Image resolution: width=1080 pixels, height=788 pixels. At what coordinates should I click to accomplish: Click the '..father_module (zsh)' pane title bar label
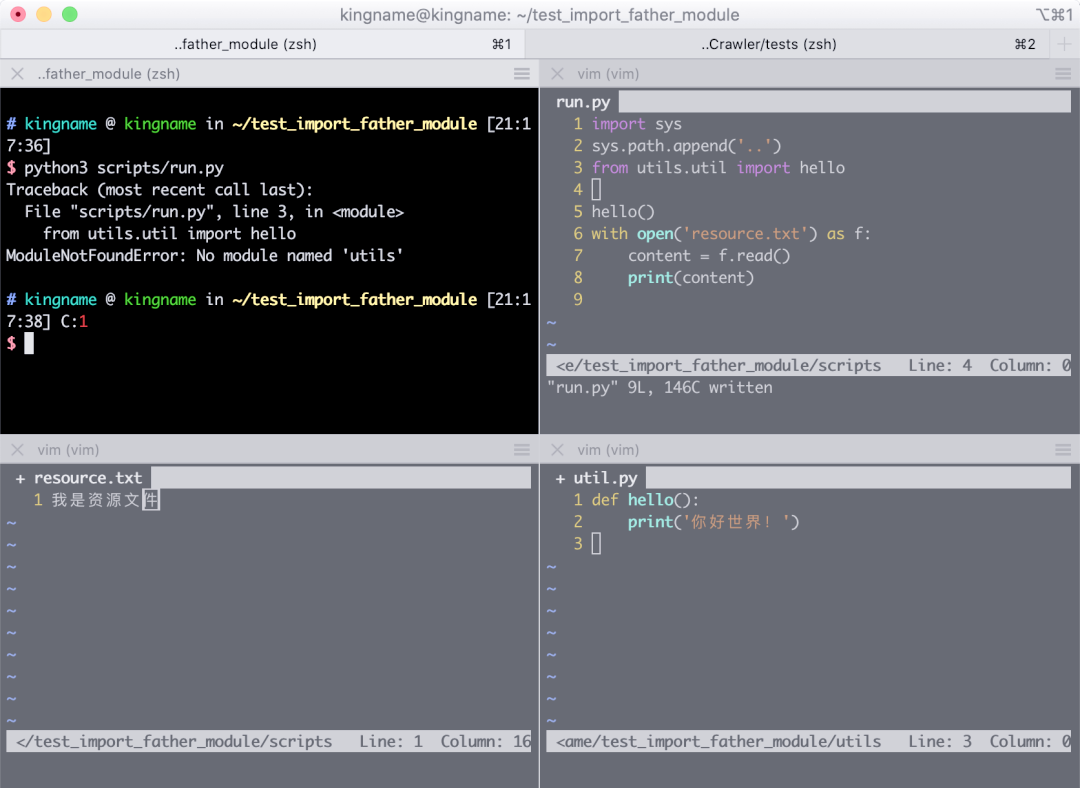[109, 74]
